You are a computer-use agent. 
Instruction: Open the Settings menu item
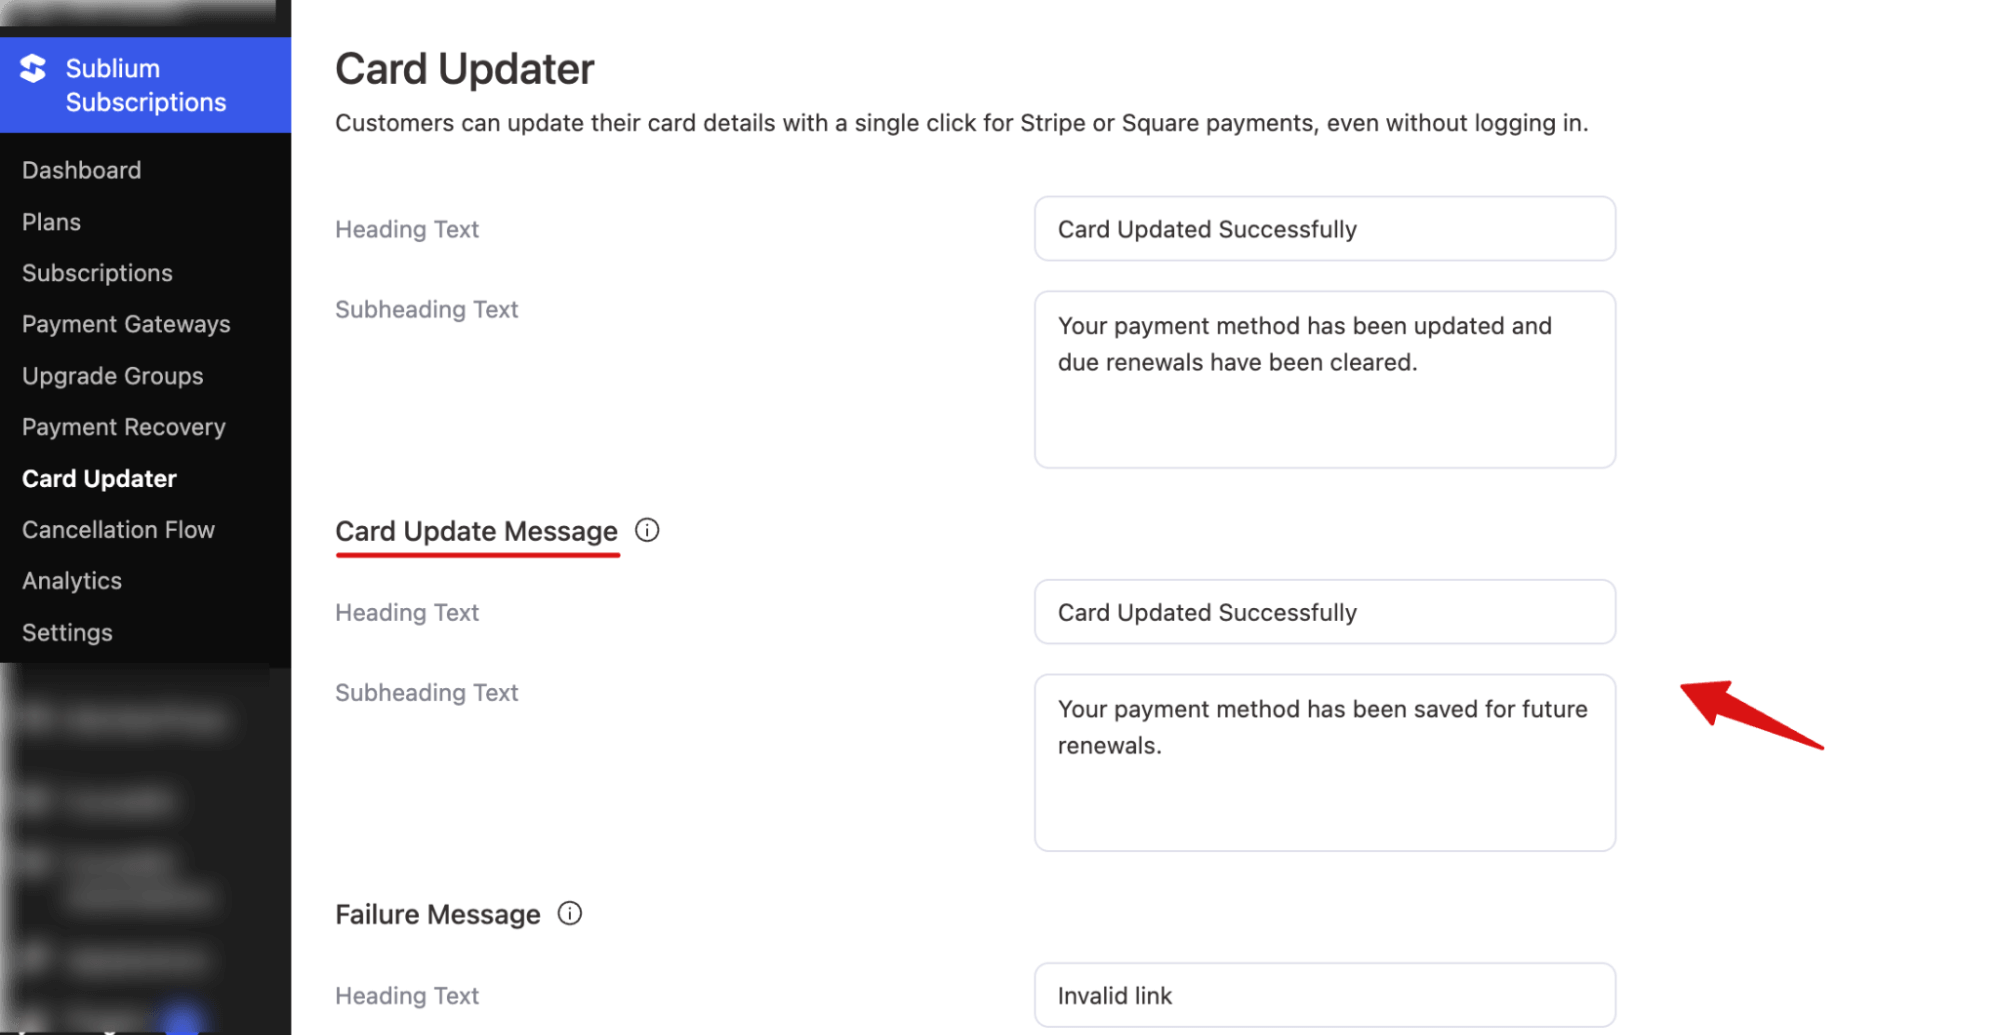[x=67, y=632]
